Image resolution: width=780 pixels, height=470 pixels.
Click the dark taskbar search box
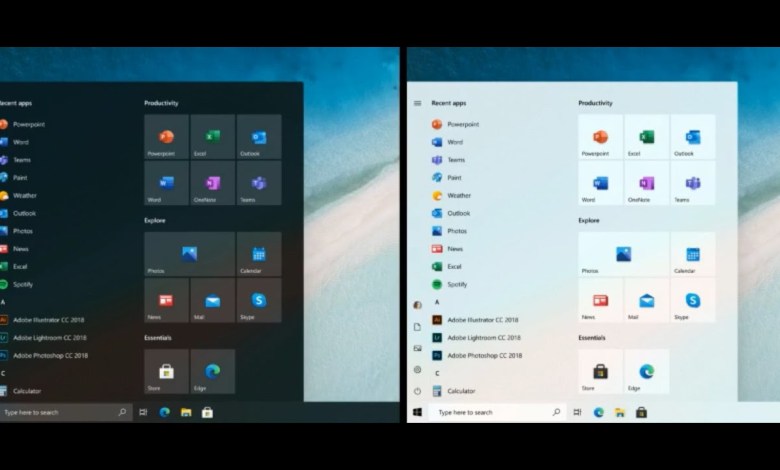click(x=65, y=412)
